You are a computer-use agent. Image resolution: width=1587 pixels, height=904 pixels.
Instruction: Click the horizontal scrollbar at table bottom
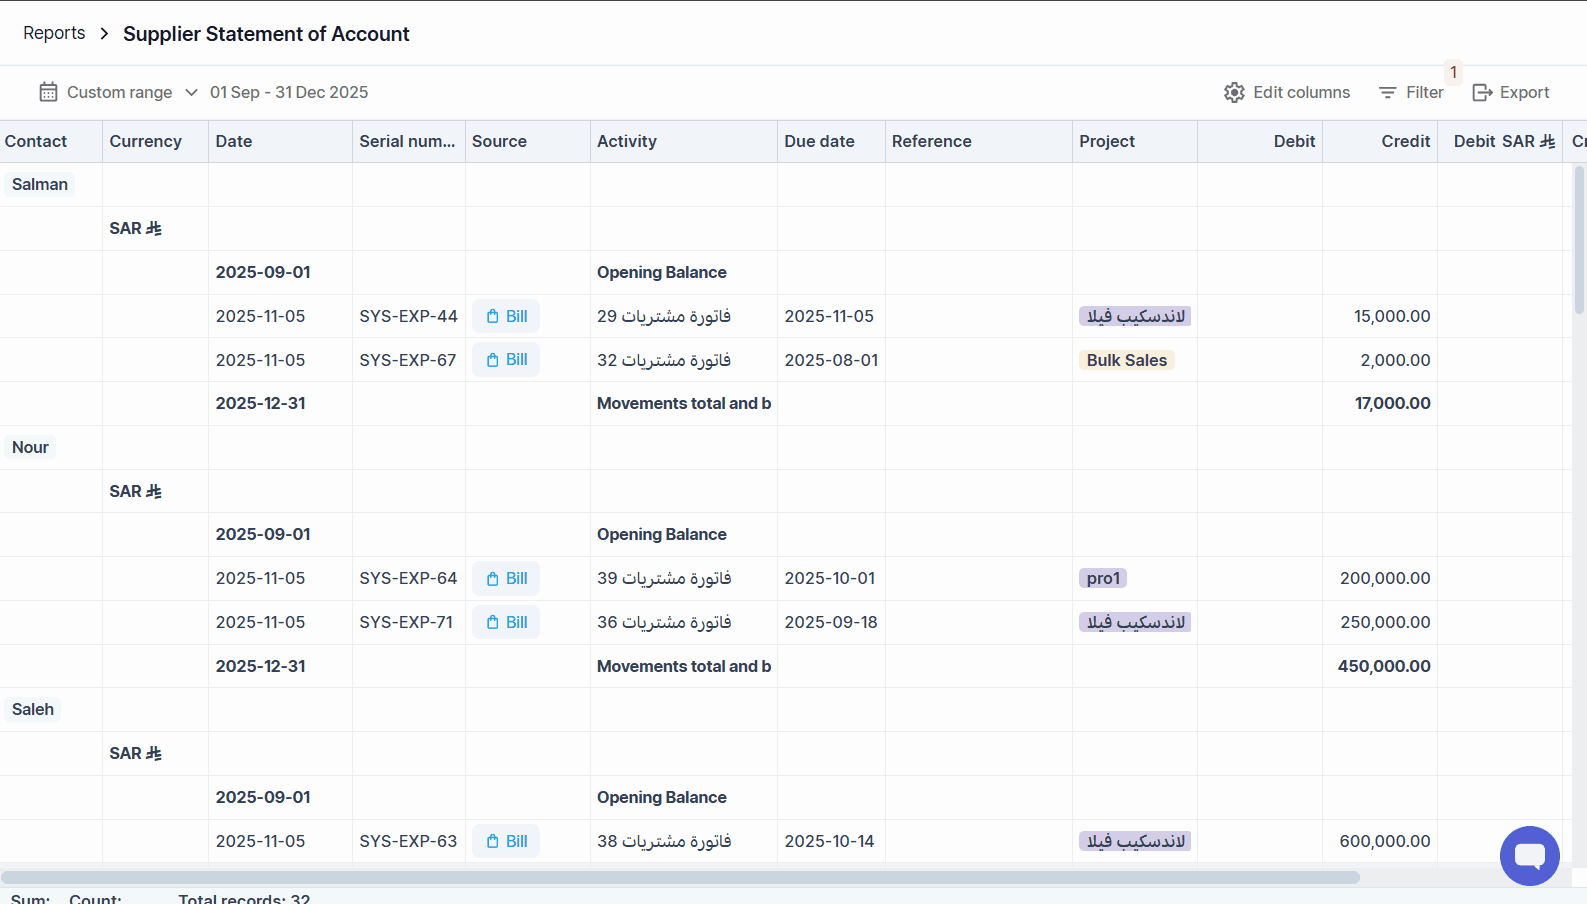[680, 877]
